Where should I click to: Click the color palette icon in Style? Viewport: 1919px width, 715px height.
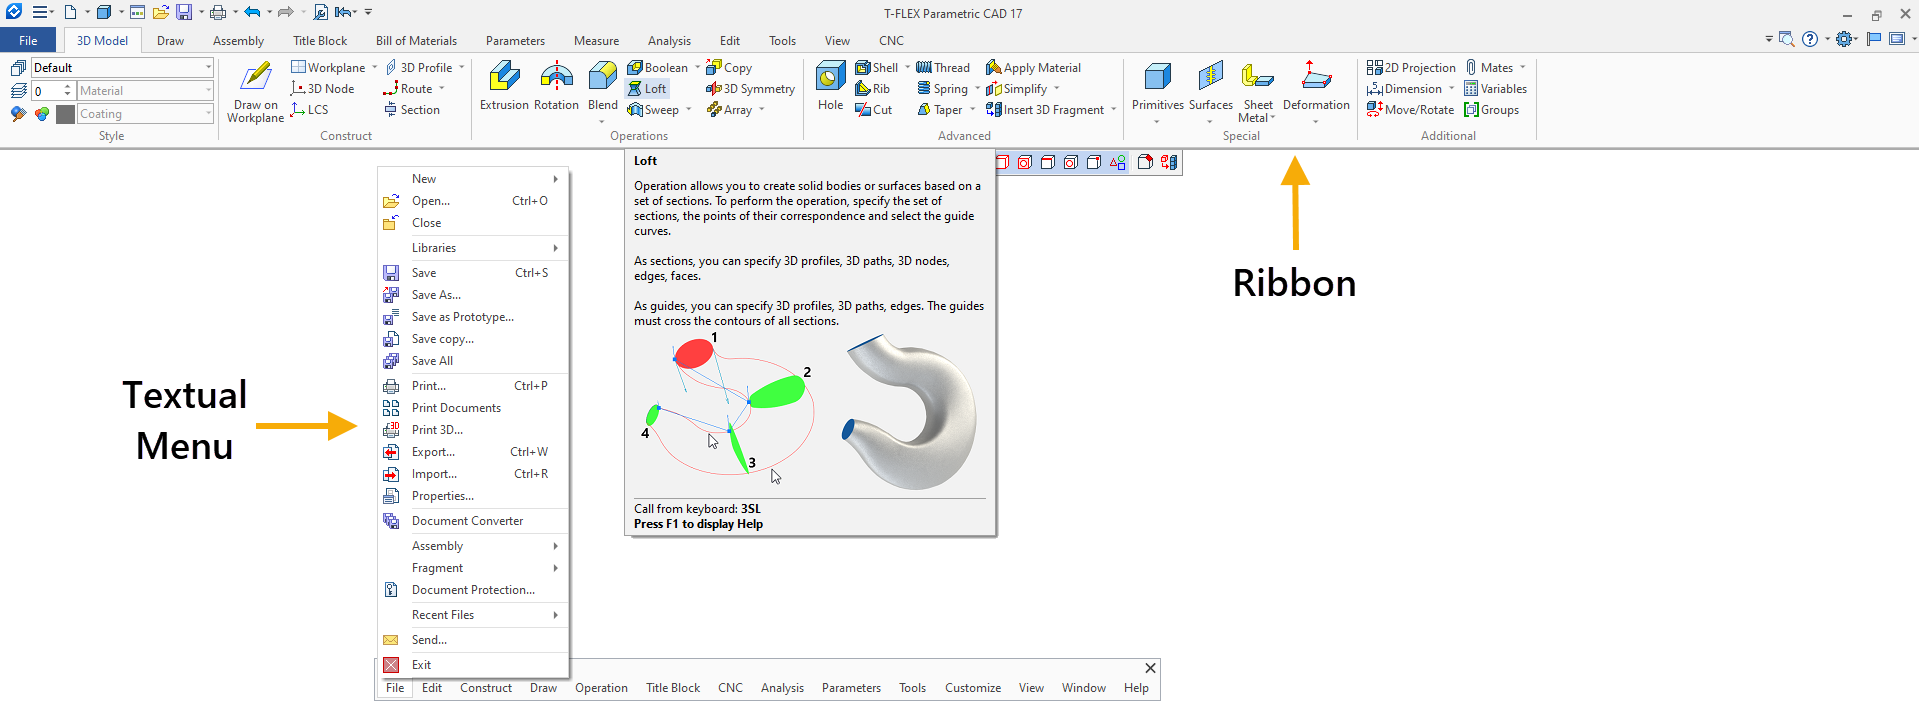(x=41, y=114)
